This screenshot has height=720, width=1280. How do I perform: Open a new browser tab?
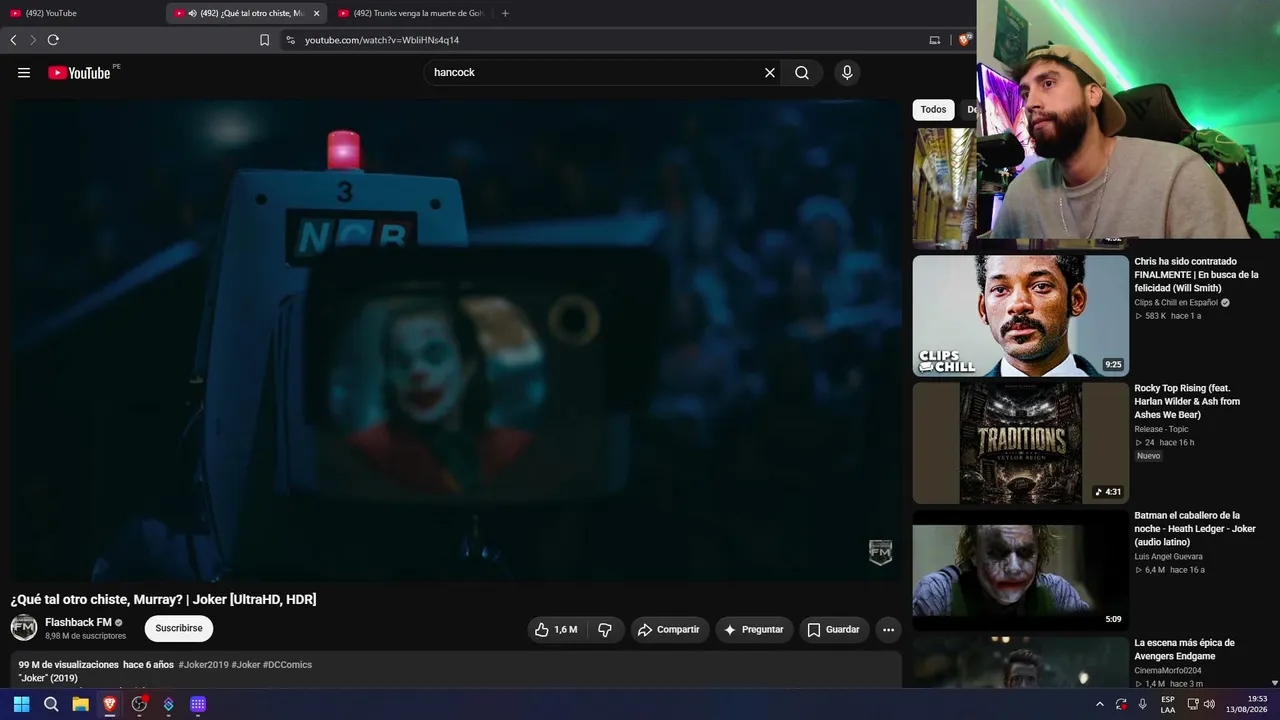pyautogui.click(x=505, y=13)
